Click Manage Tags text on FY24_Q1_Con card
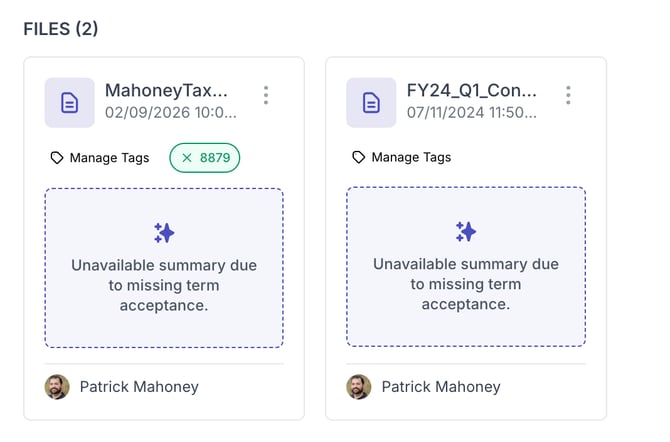 pos(411,157)
